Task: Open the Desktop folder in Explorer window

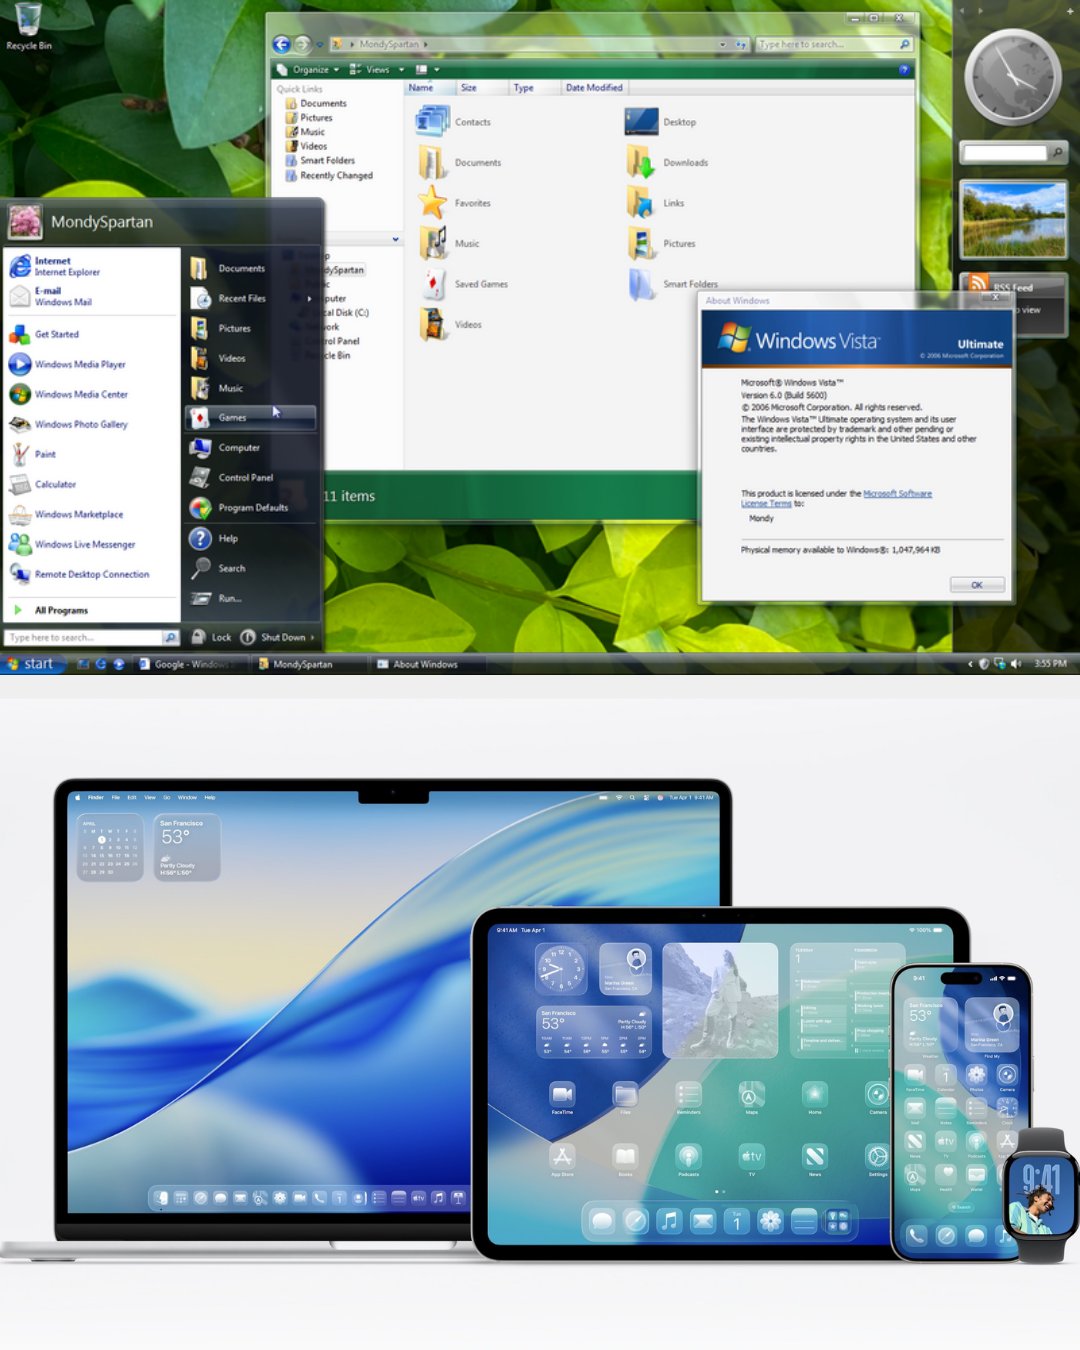Action: (x=660, y=122)
